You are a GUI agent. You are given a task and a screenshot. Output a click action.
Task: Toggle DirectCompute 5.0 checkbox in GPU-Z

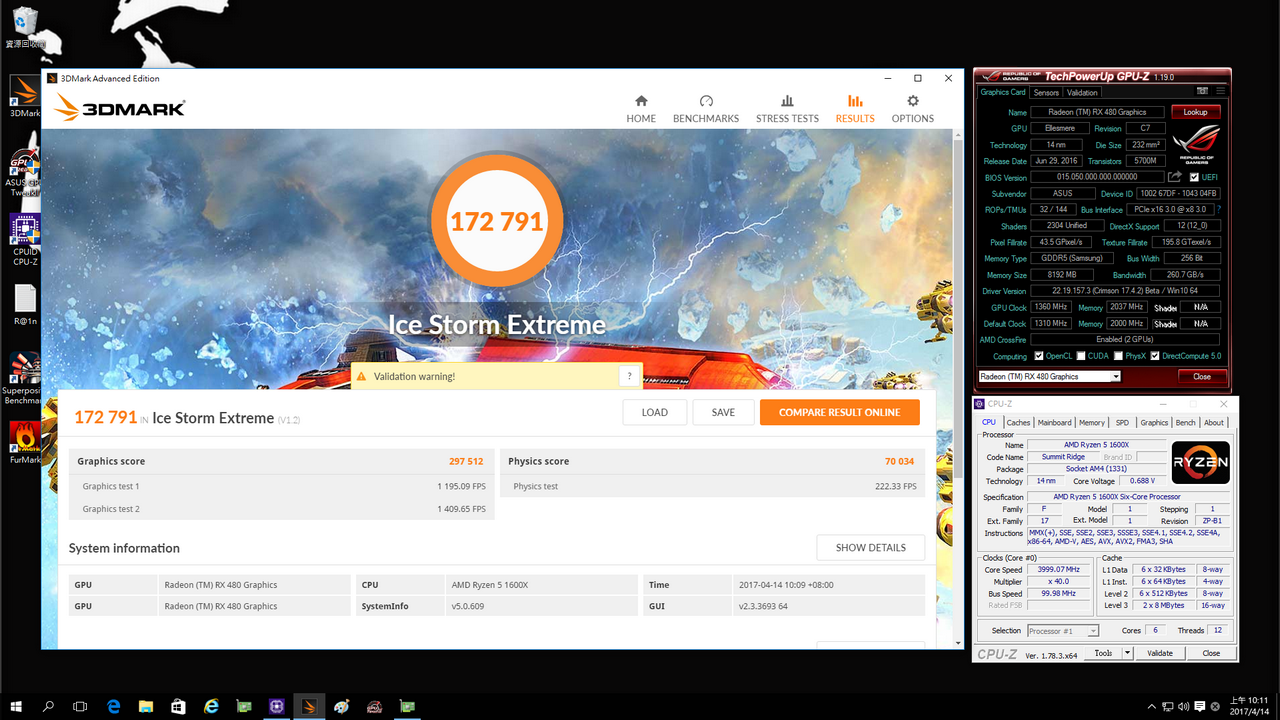tap(1155, 356)
